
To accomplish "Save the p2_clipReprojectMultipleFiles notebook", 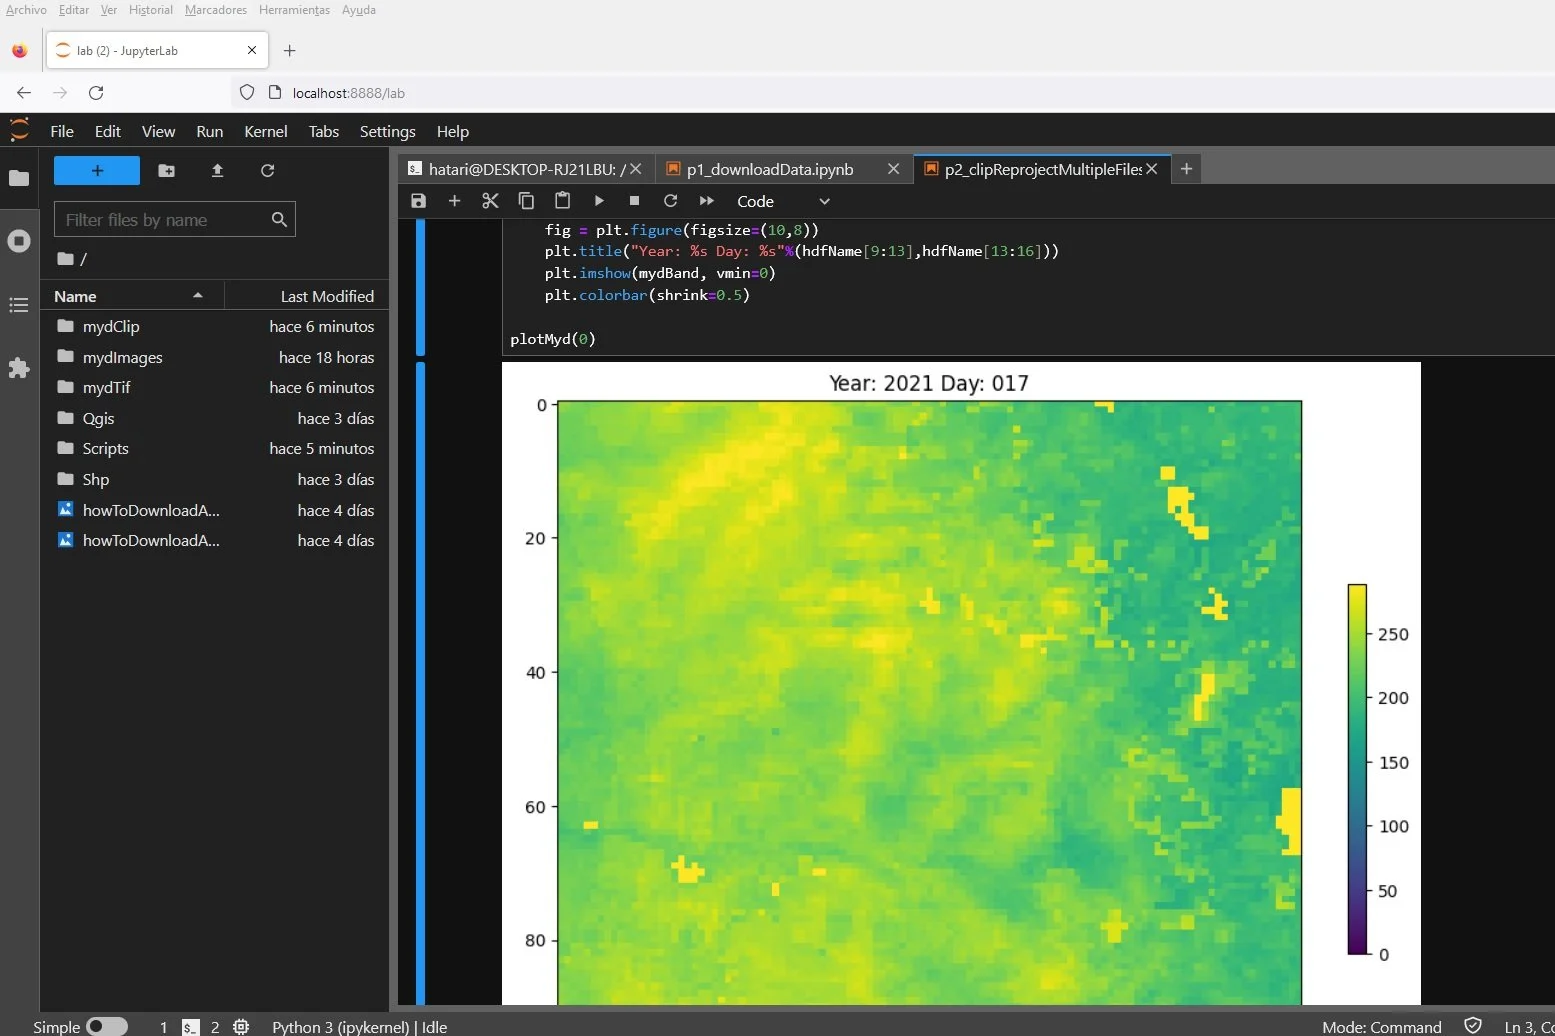I will 418,201.
